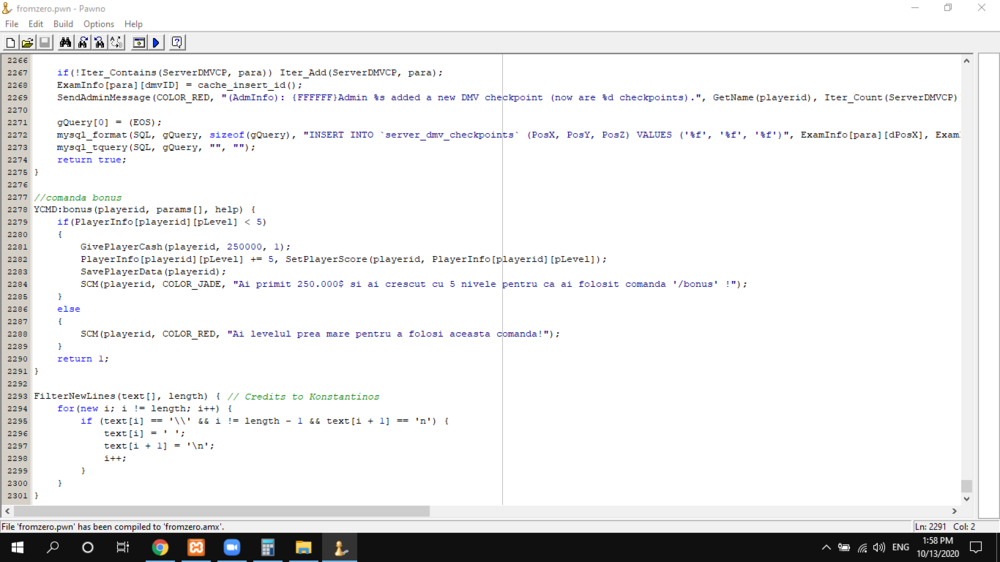Click the Find Previous binoculars icon
Screen dimensions: 1000x562
click(99, 43)
